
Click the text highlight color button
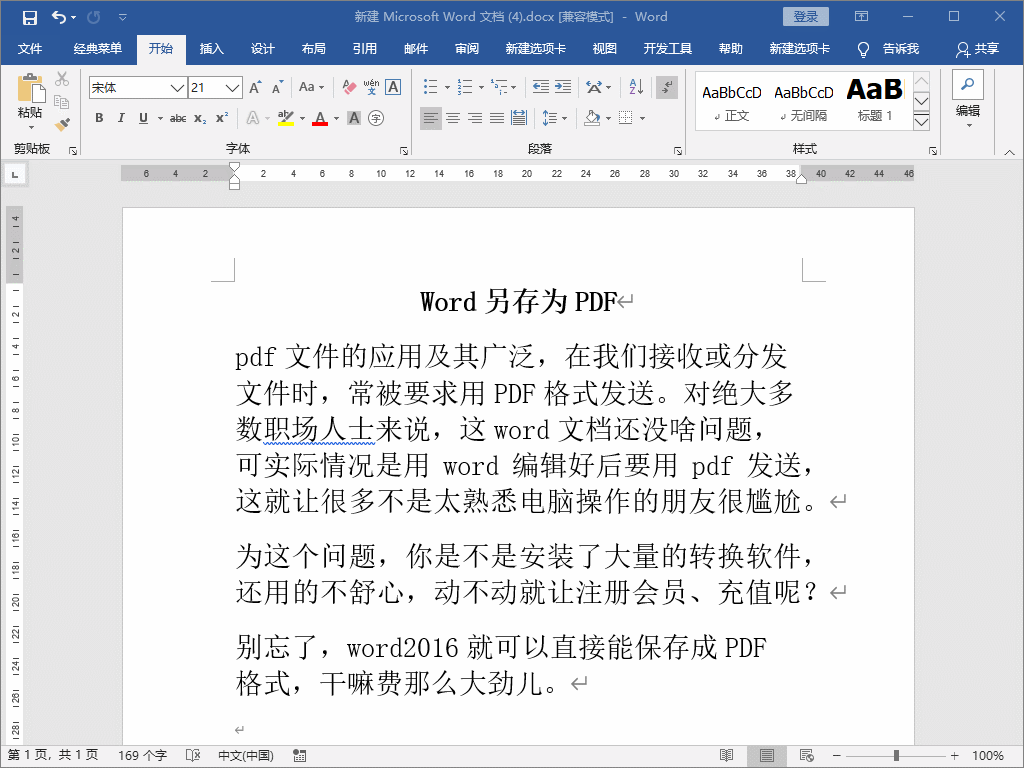[x=285, y=118]
